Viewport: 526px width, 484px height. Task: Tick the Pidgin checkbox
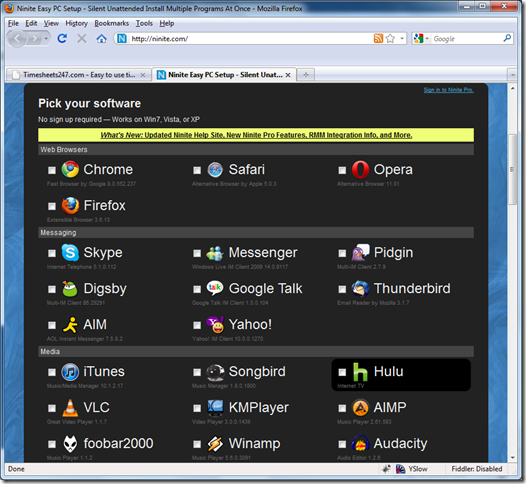pyautogui.click(x=342, y=253)
